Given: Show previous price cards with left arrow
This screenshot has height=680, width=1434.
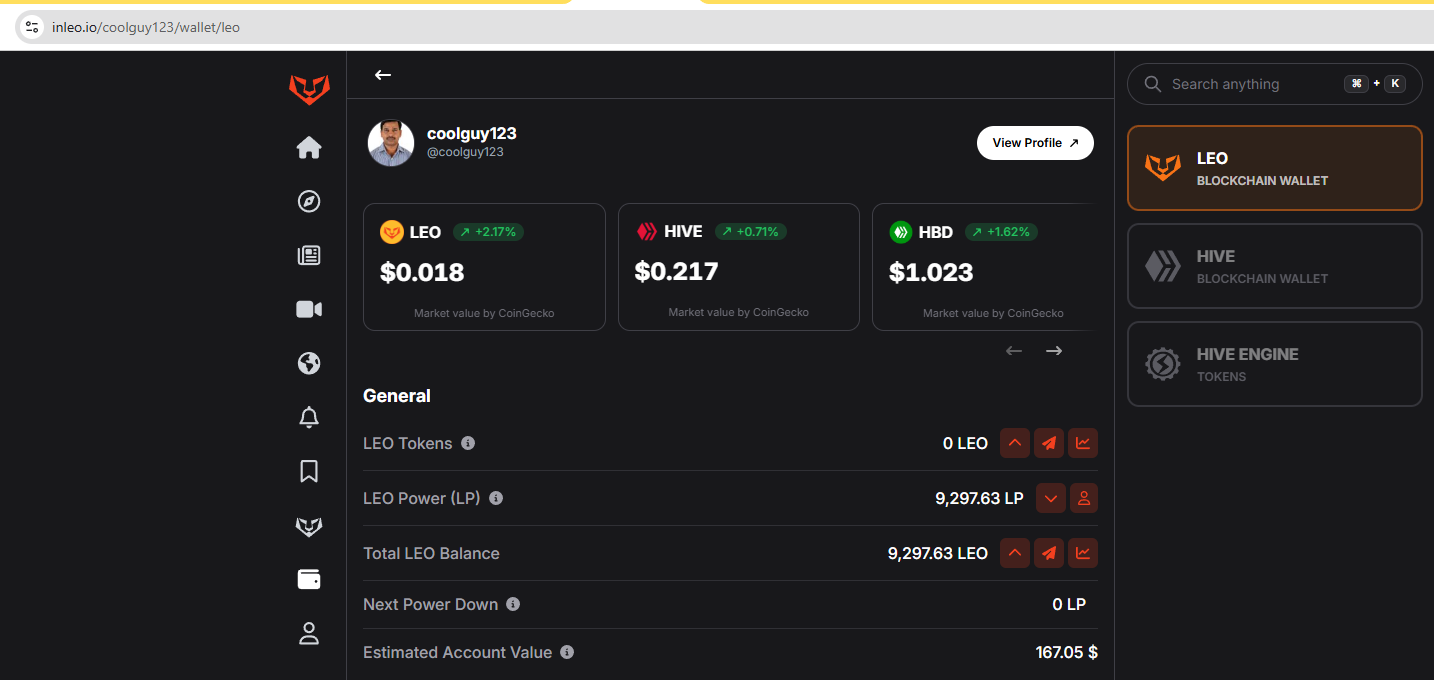Looking at the screenshot, I should pyautogui.click(x=1014, y=351).
